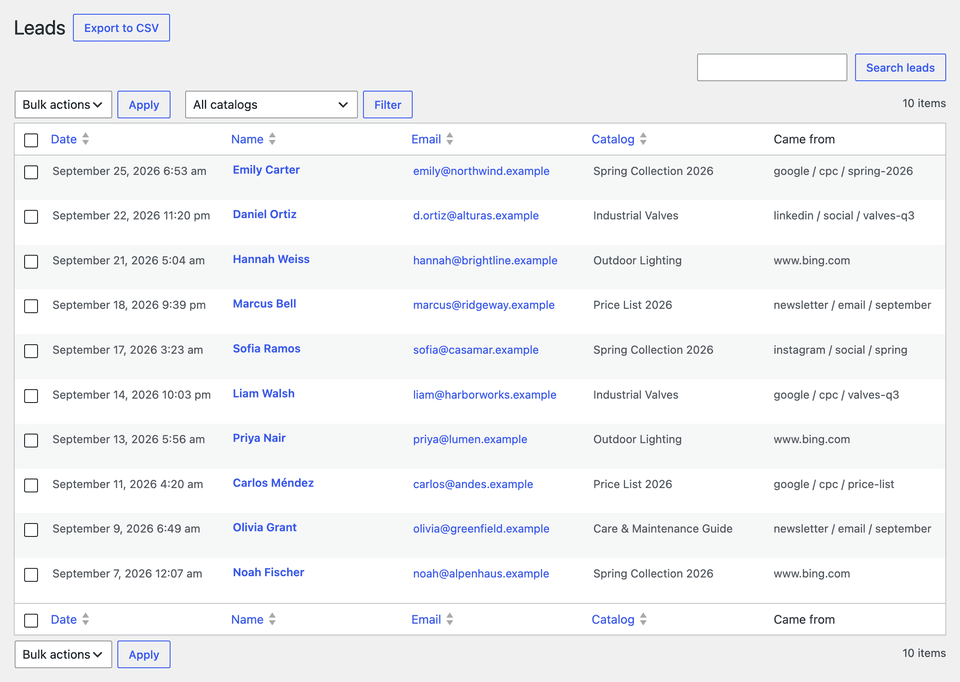Click email sofia@casamar.example
Viewport: 960px width, 682px height.
tap(476, 350)
